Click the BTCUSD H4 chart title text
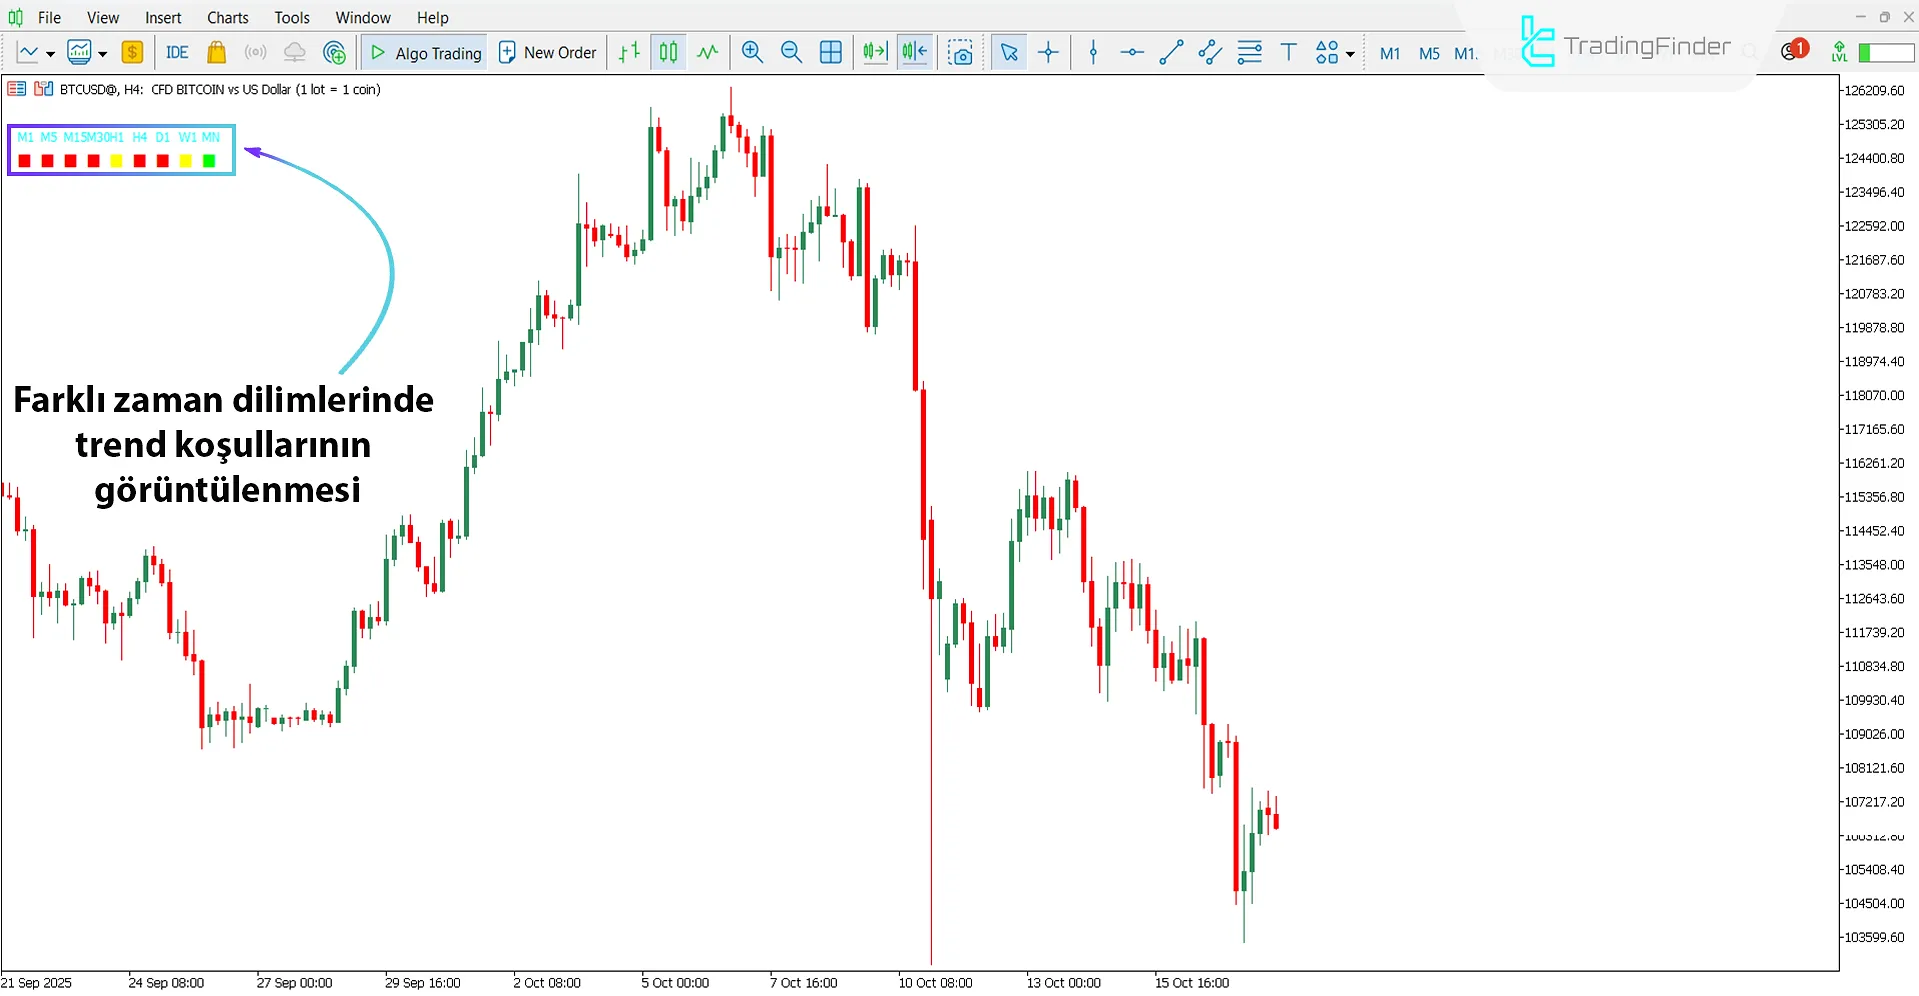The width and height of the screenshot is (1919, 996). tap(220, 90)
